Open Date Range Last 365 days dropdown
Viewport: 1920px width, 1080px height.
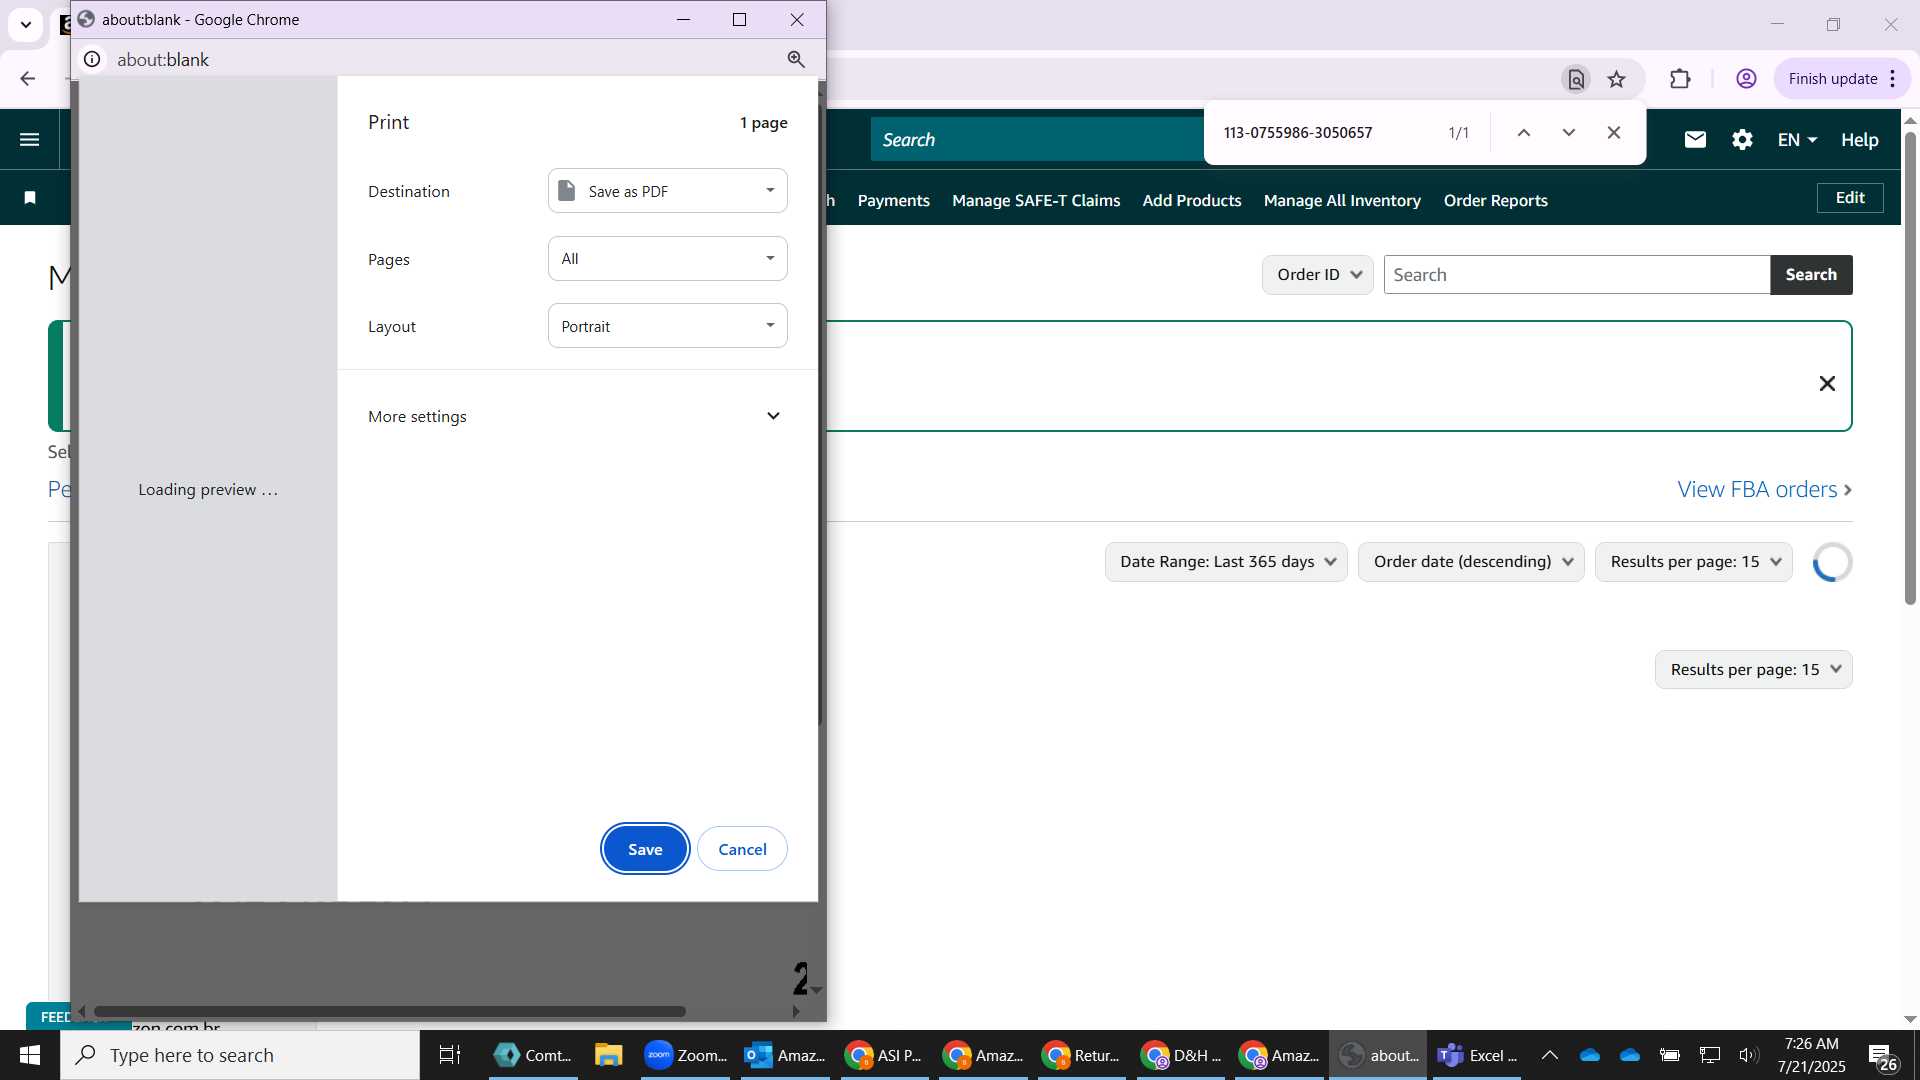click(1226, 562)
